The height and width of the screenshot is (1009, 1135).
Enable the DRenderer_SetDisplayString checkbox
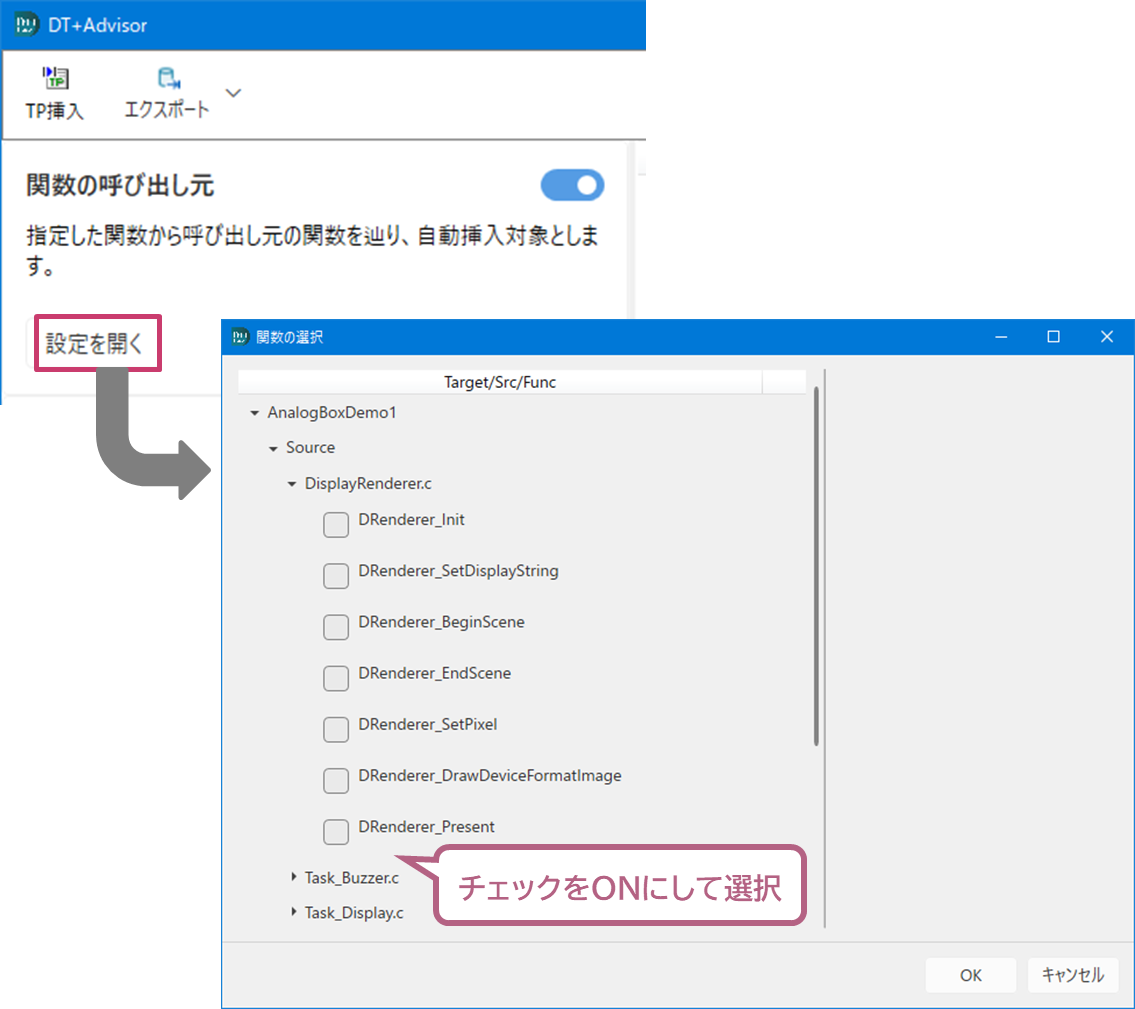336,575
